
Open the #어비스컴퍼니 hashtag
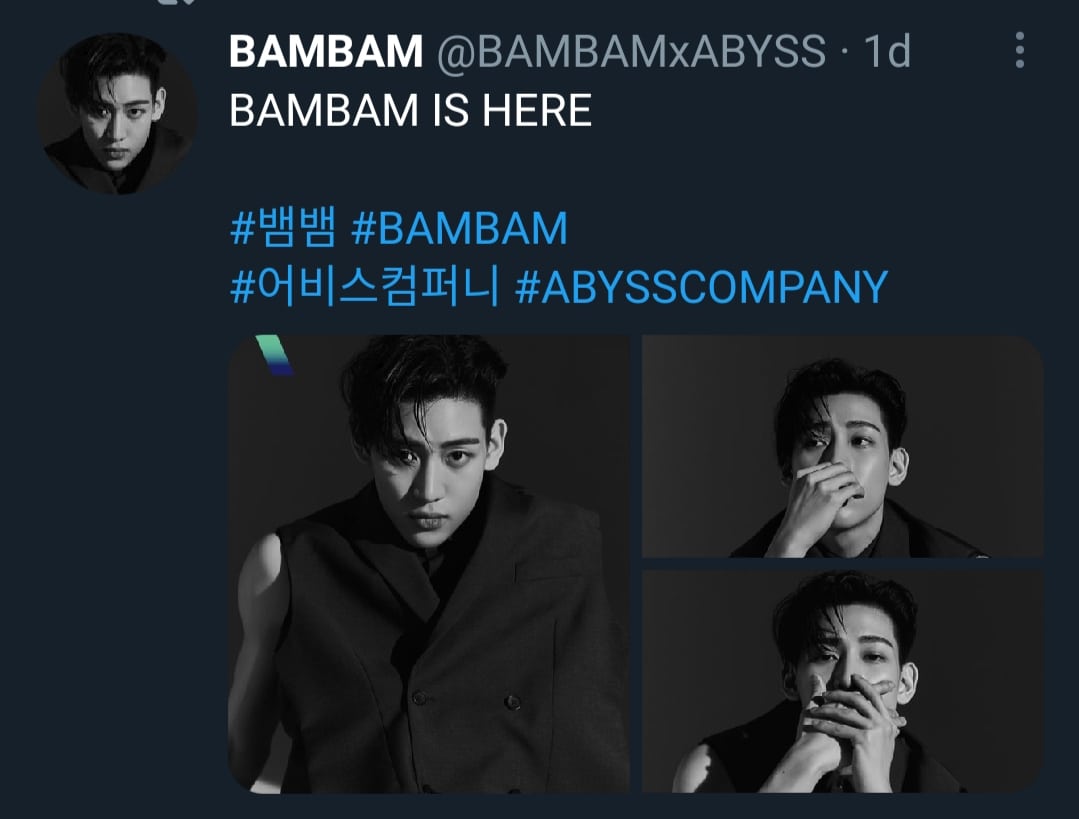point(365,287)
